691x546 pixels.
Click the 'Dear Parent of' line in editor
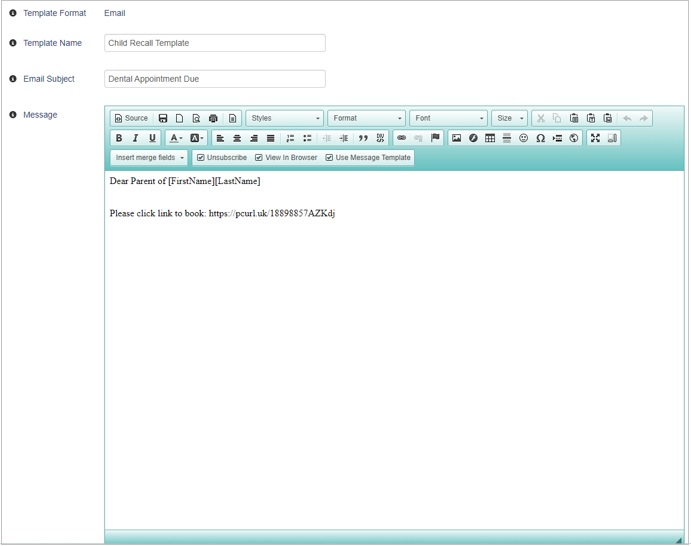point(185,181)
